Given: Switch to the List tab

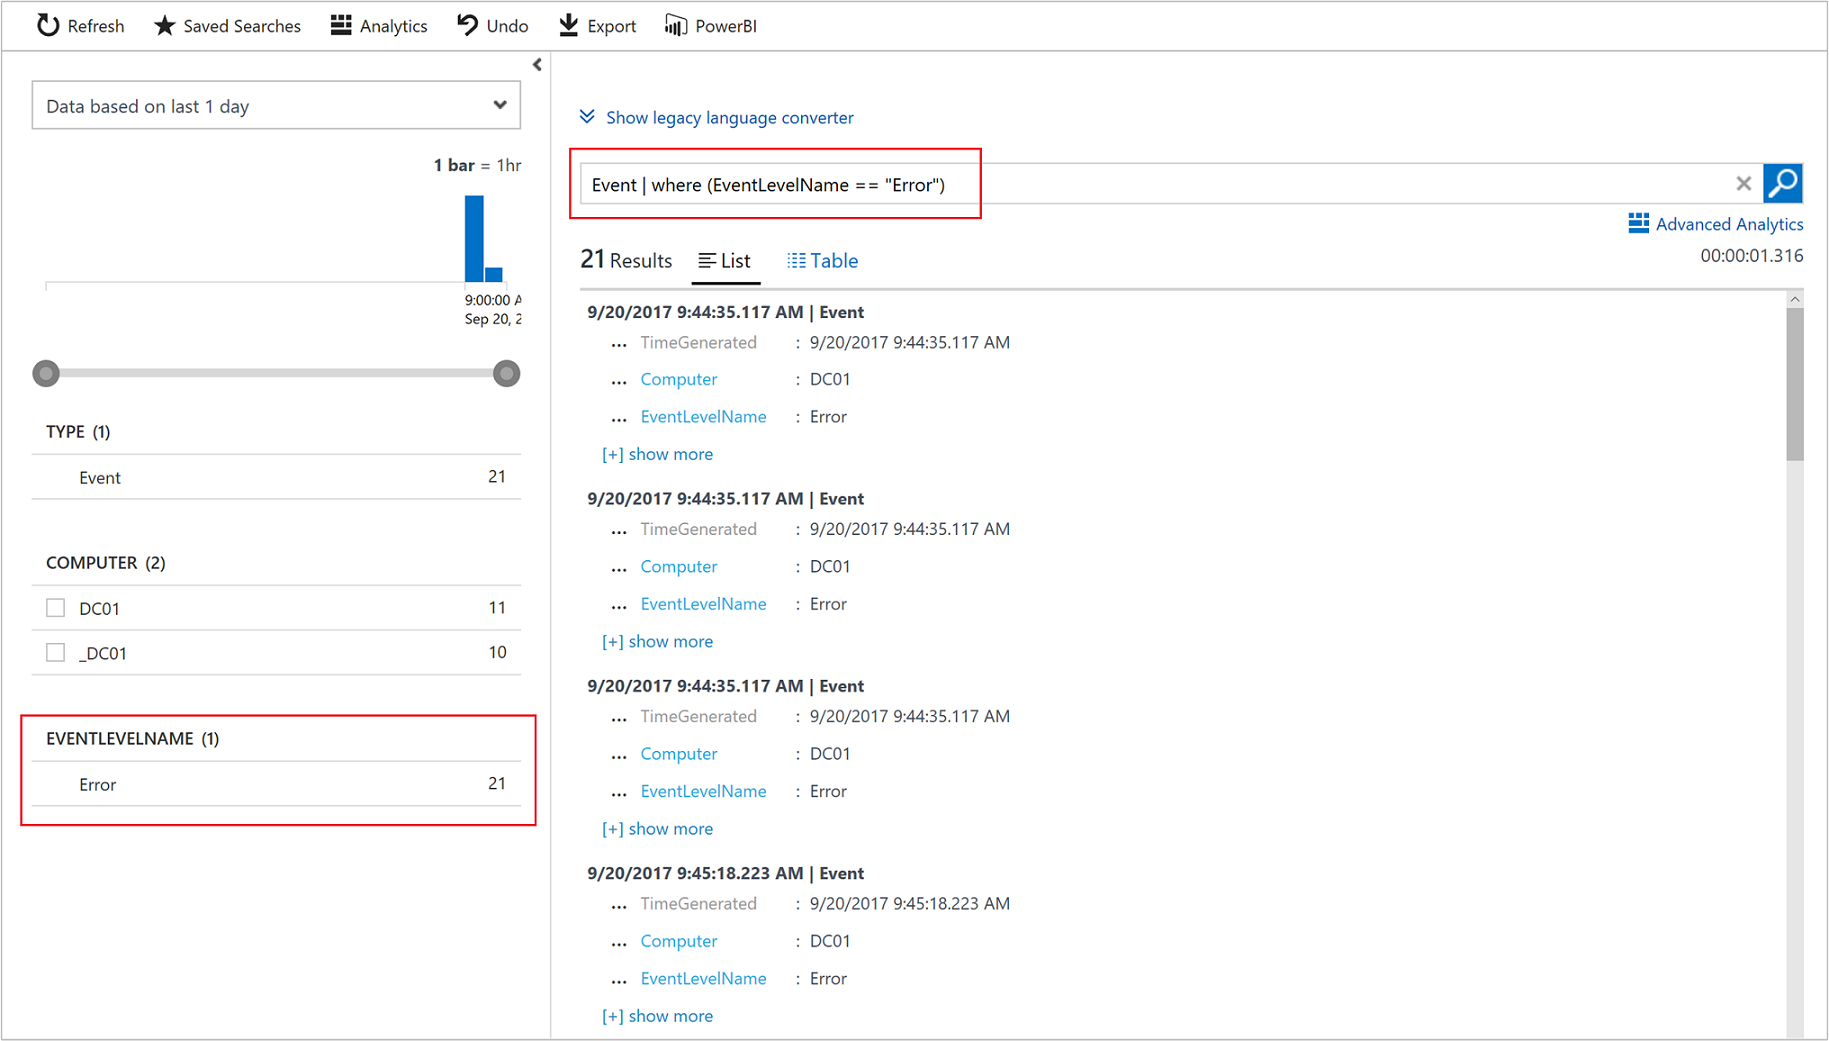Looking at the screenshot, I should (x=725, y=261).
